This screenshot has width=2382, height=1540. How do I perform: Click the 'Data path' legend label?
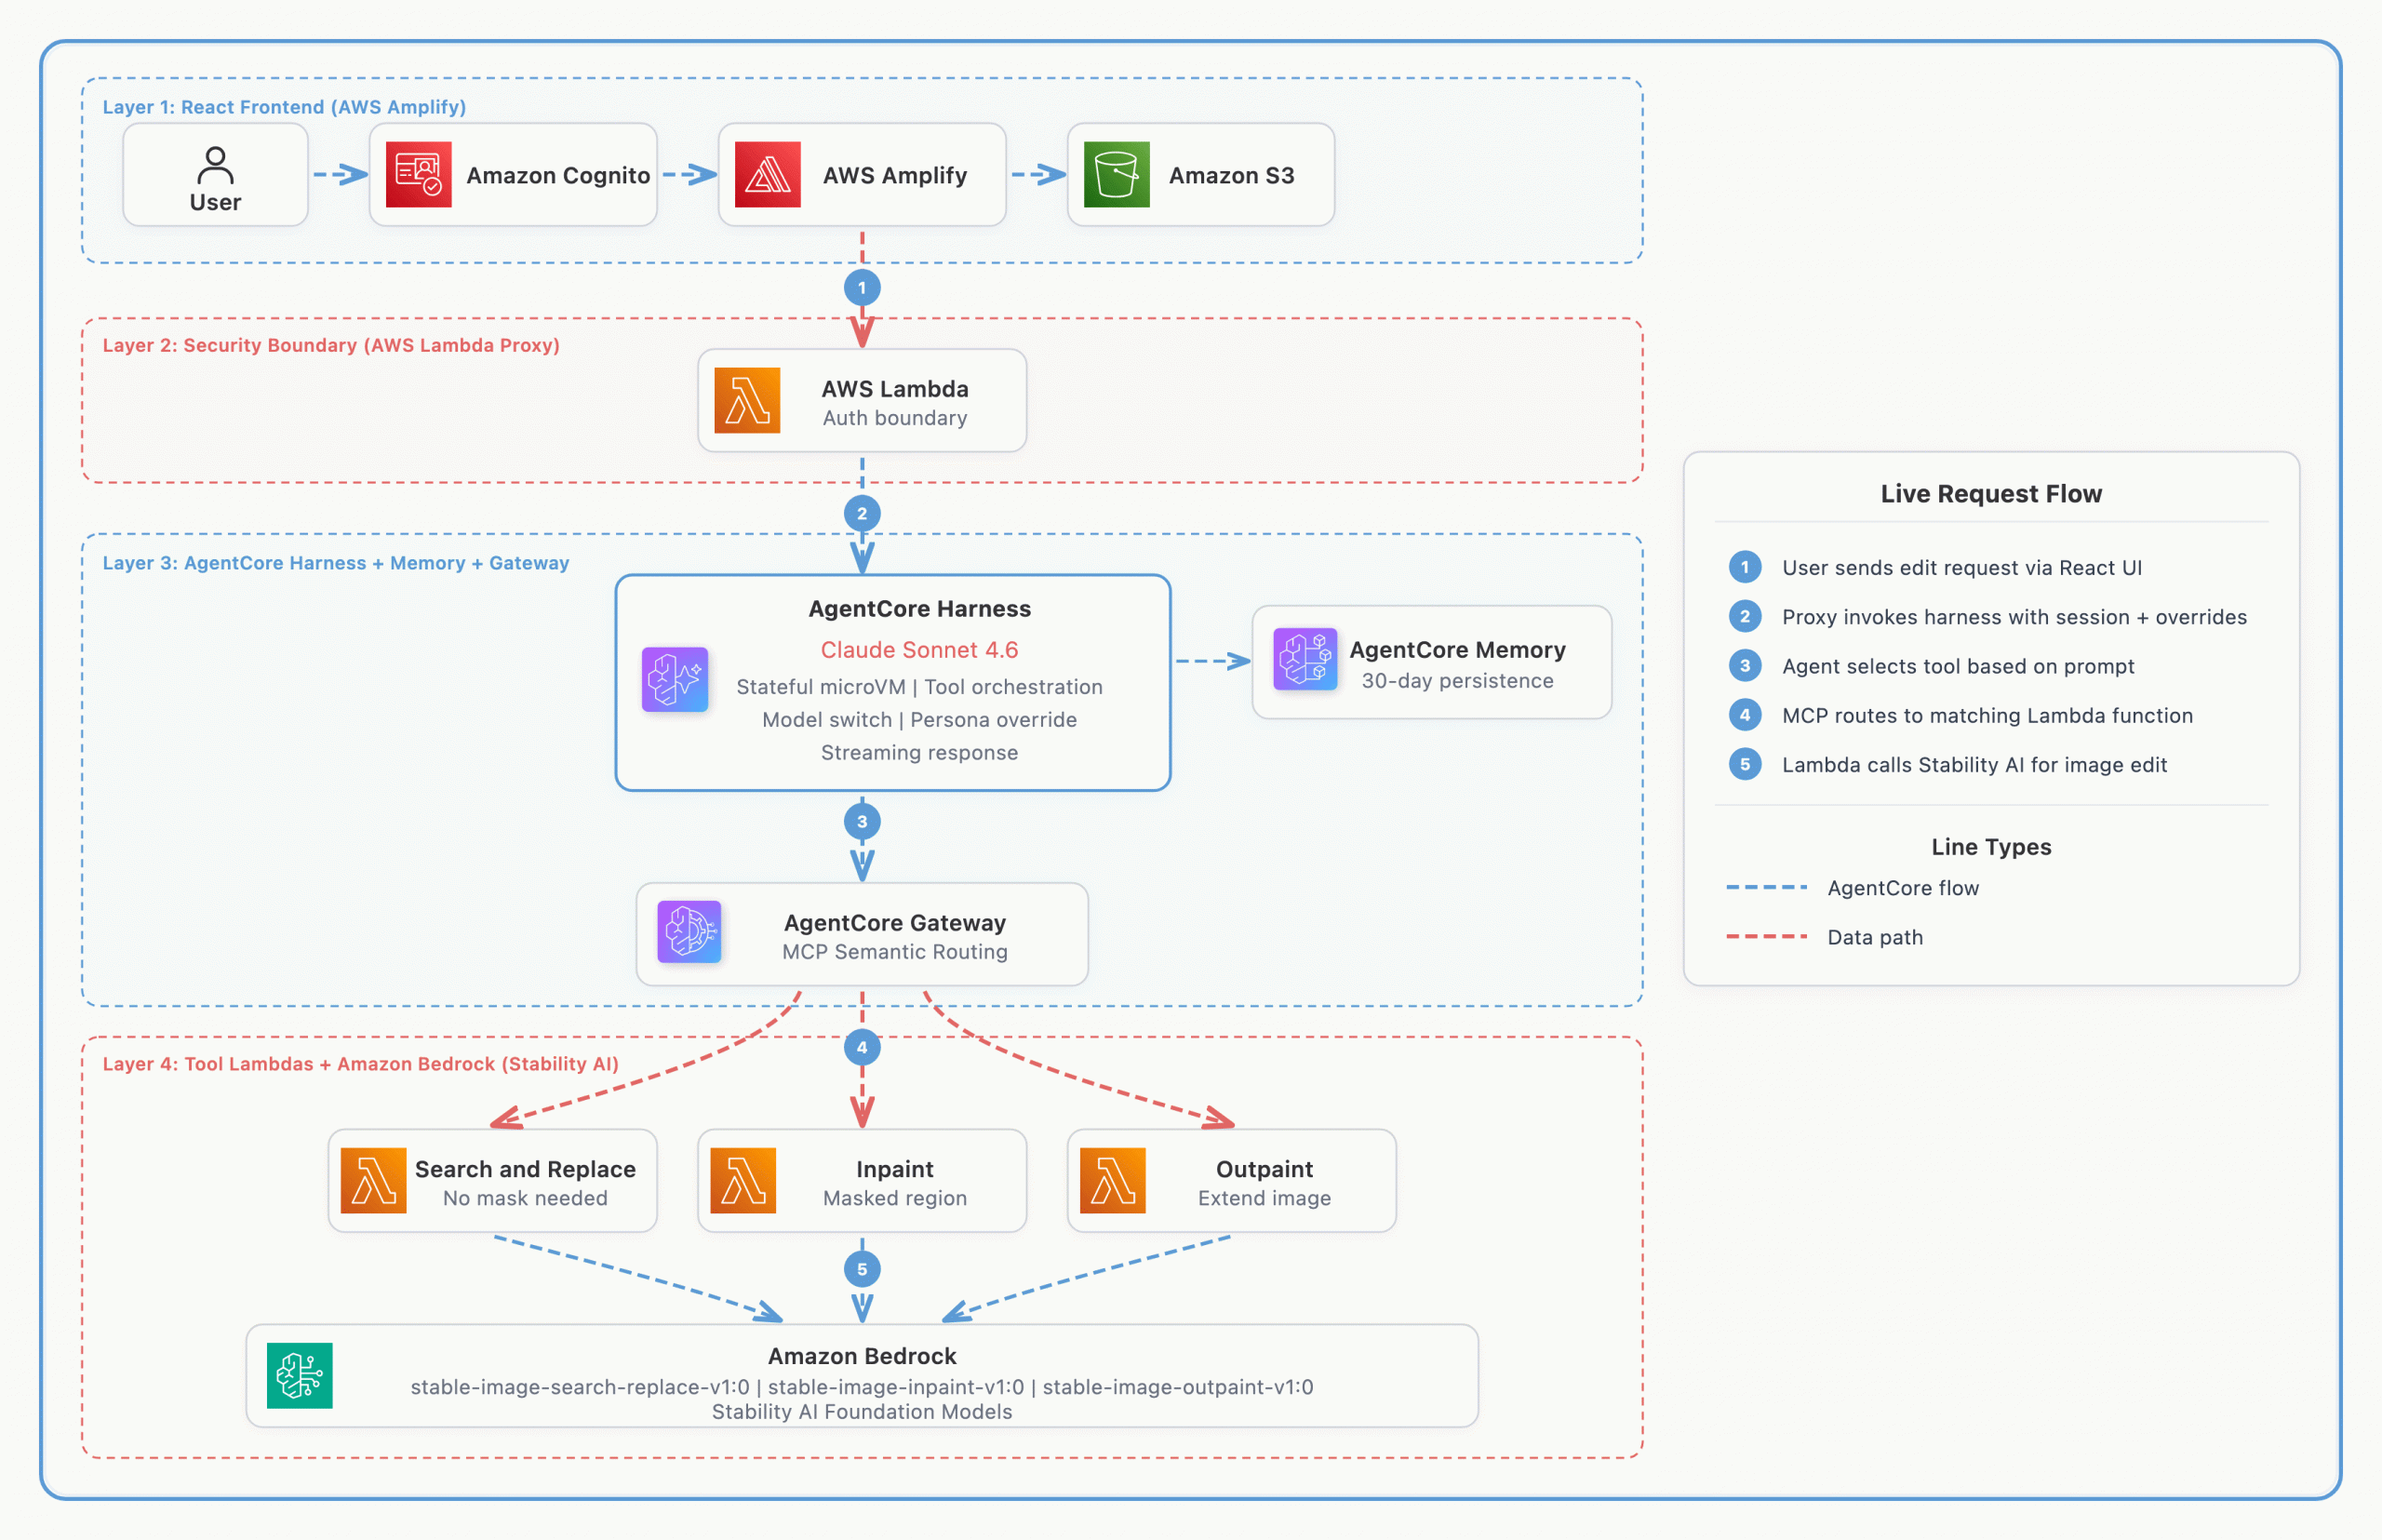1875,937
